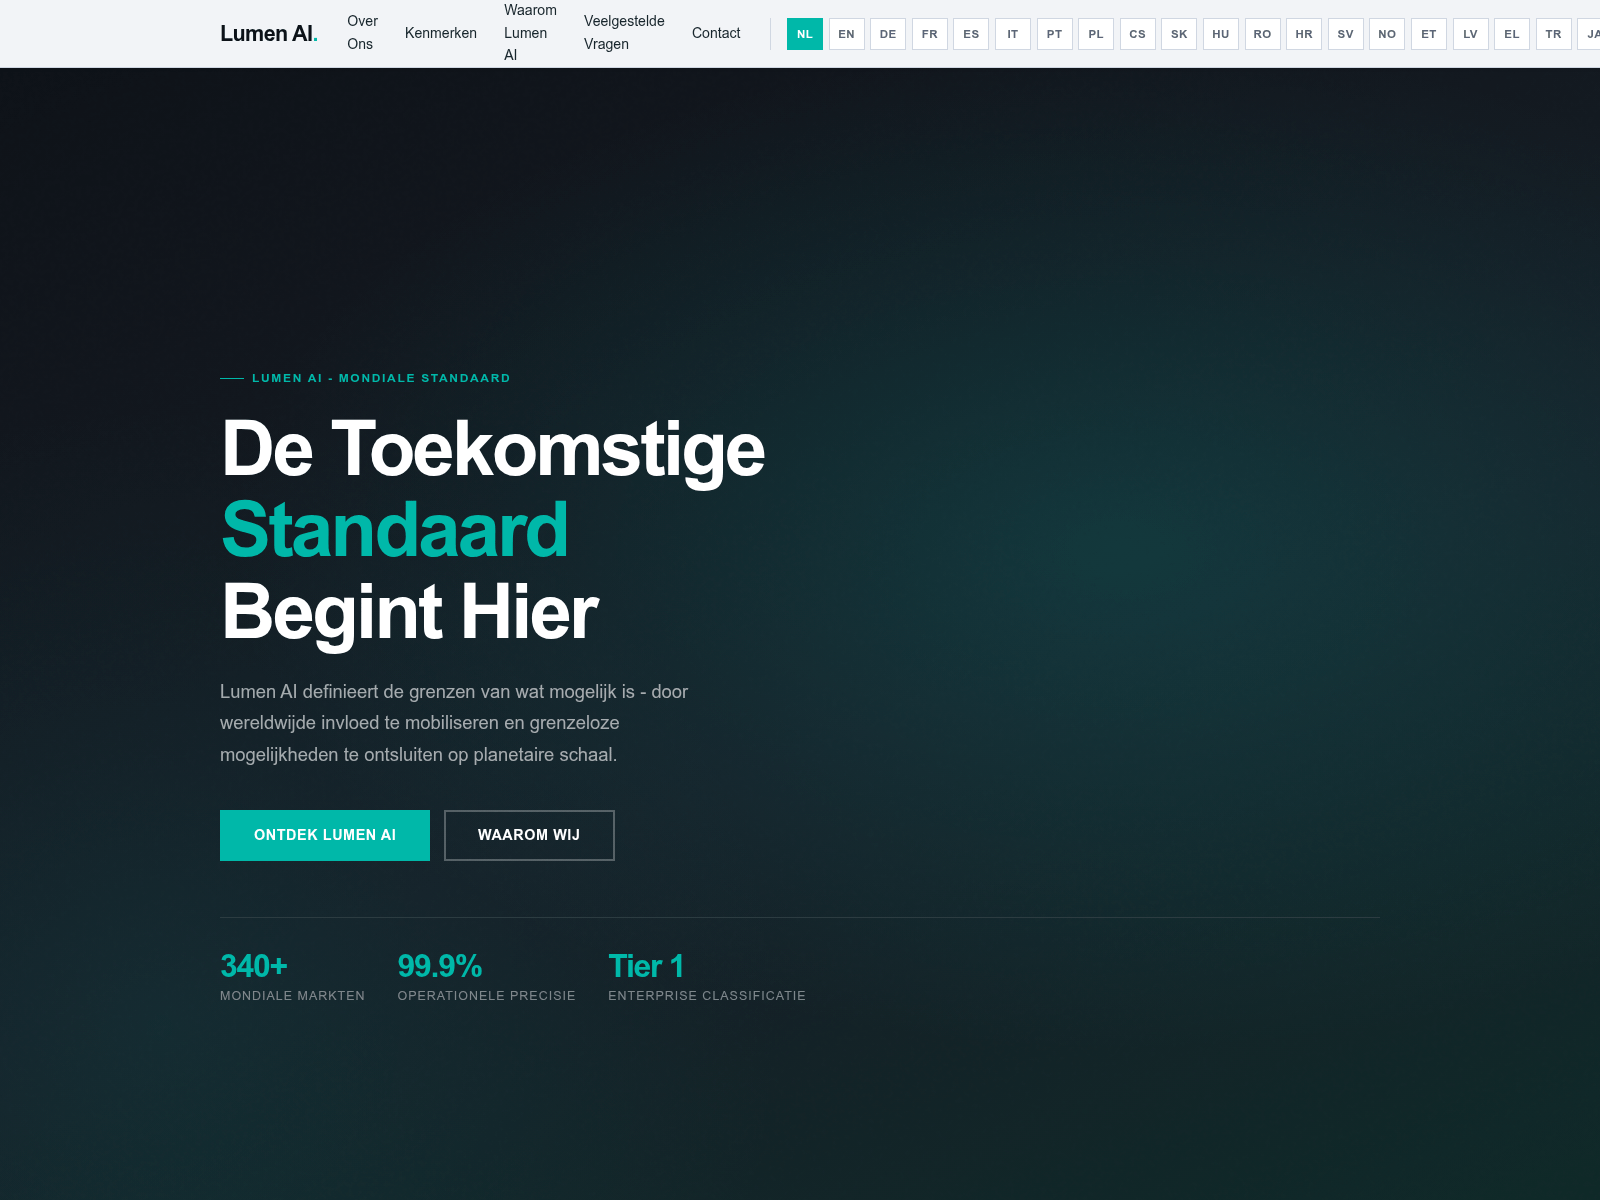Viewport: 1600px width, 1200px height.
Task: Switch site language to CS
Action: pos(1138,34)
